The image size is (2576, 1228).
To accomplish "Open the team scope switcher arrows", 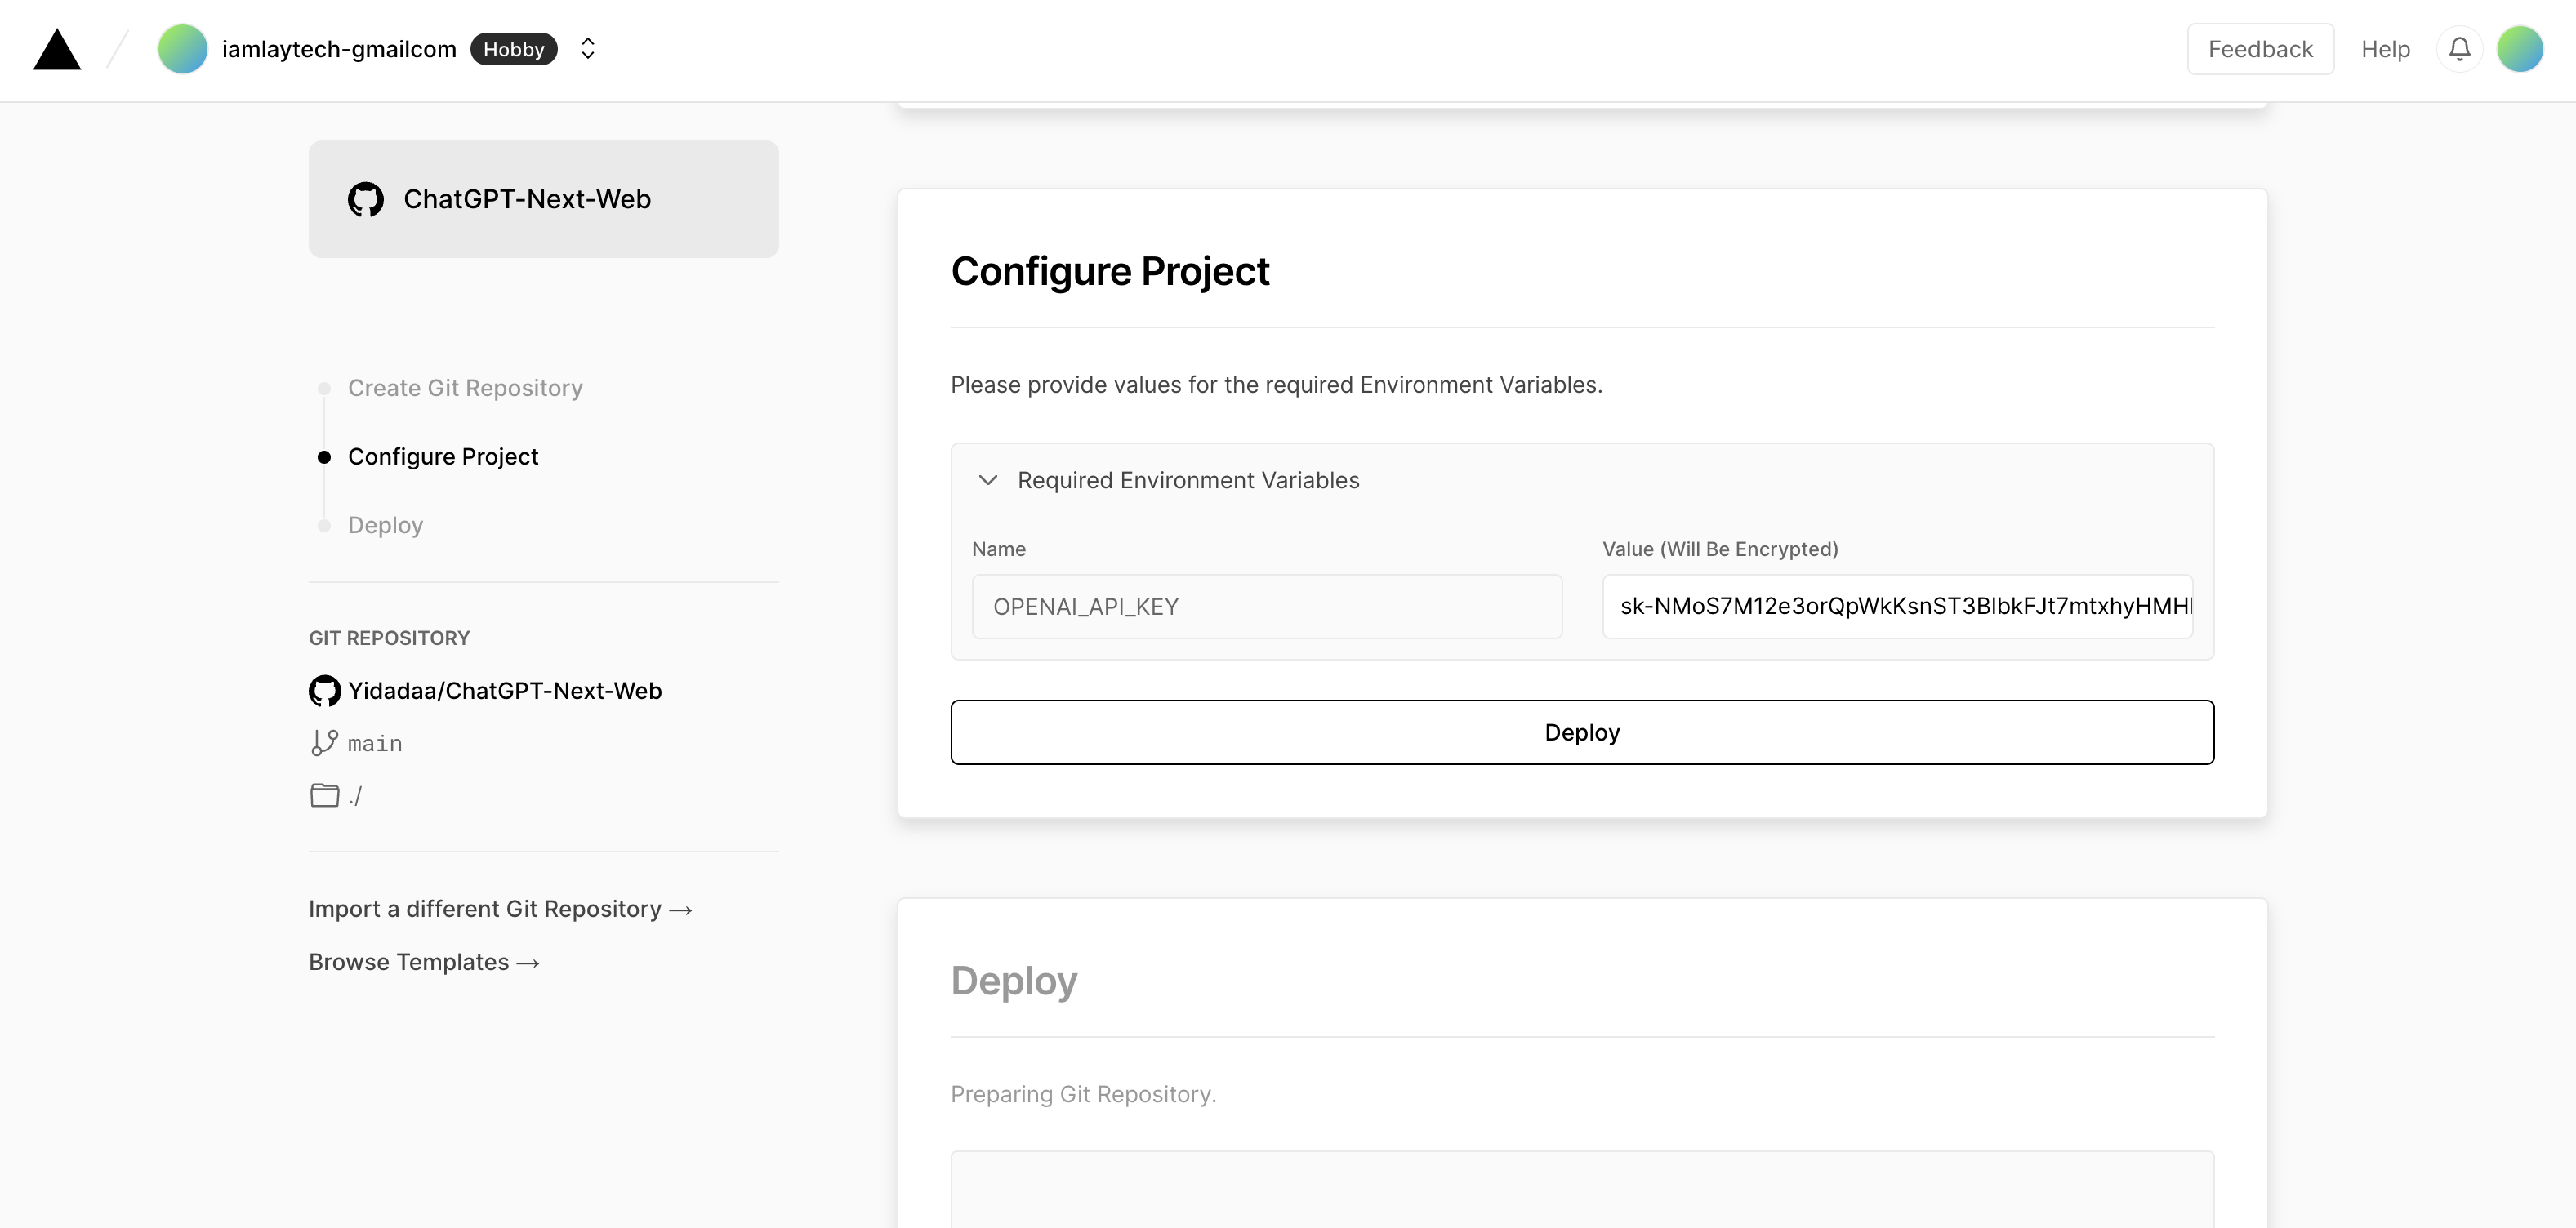I will point(588,49).
